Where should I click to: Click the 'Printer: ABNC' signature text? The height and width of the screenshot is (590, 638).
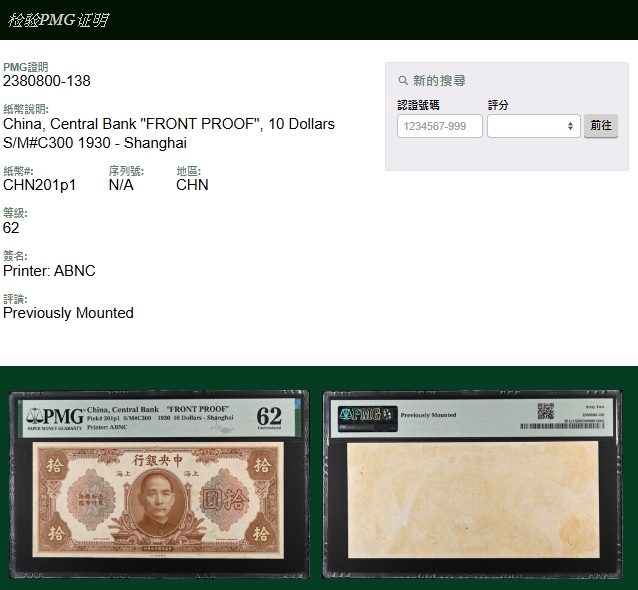49,271
